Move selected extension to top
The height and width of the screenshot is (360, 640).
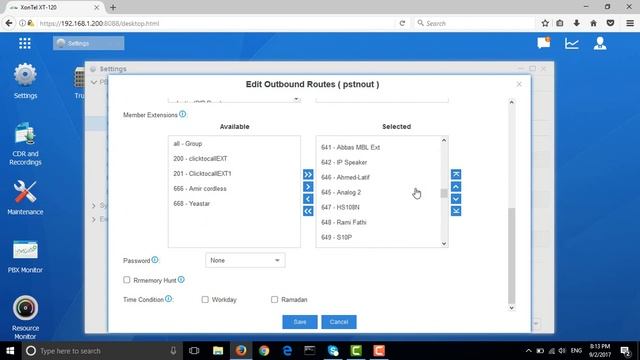(x=456, y=174)
